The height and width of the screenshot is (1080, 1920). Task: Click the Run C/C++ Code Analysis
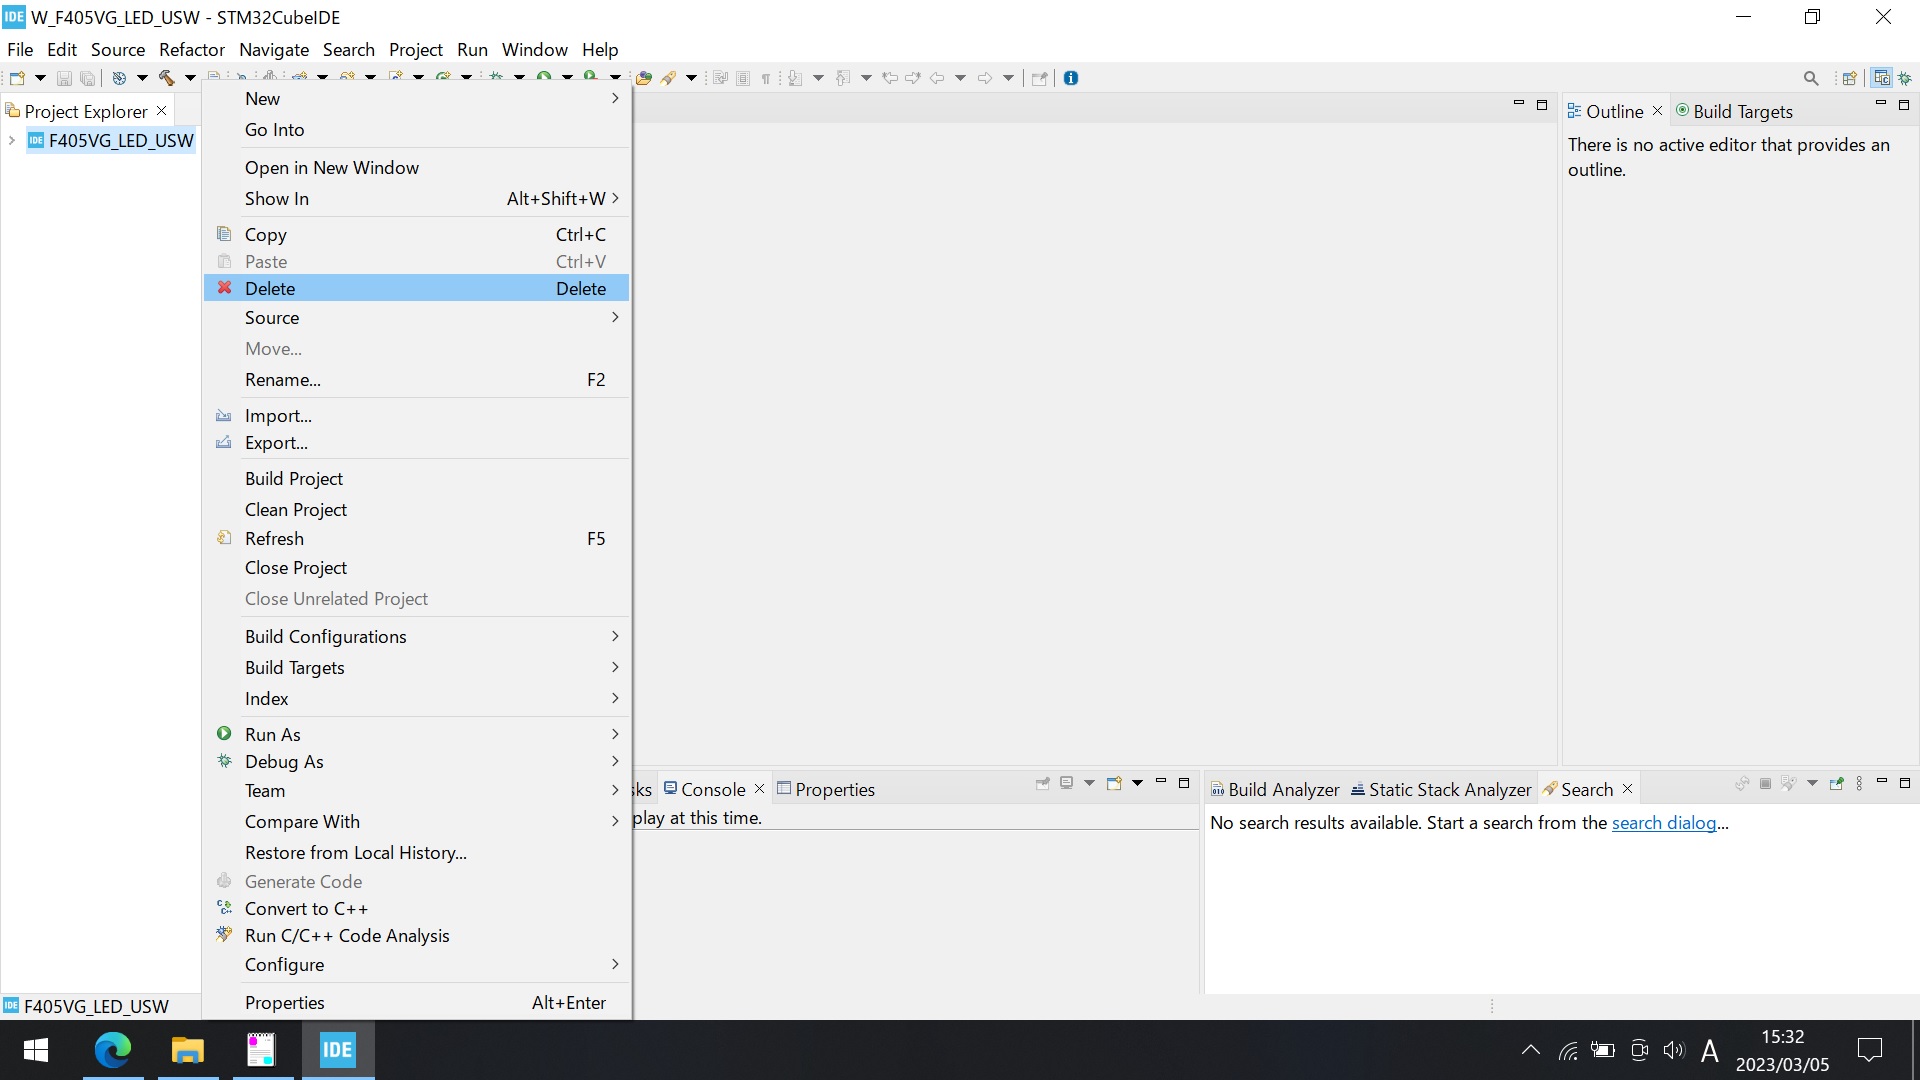345,935
